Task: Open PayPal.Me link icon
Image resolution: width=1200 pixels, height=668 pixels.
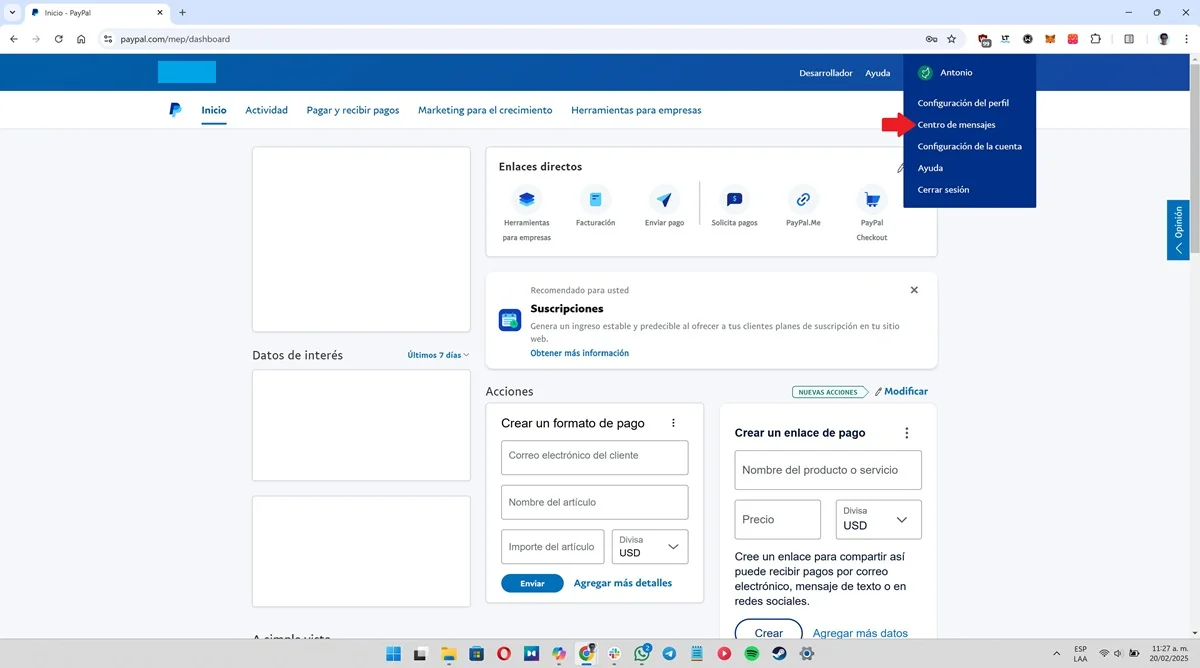Action: tap(802, 199)
